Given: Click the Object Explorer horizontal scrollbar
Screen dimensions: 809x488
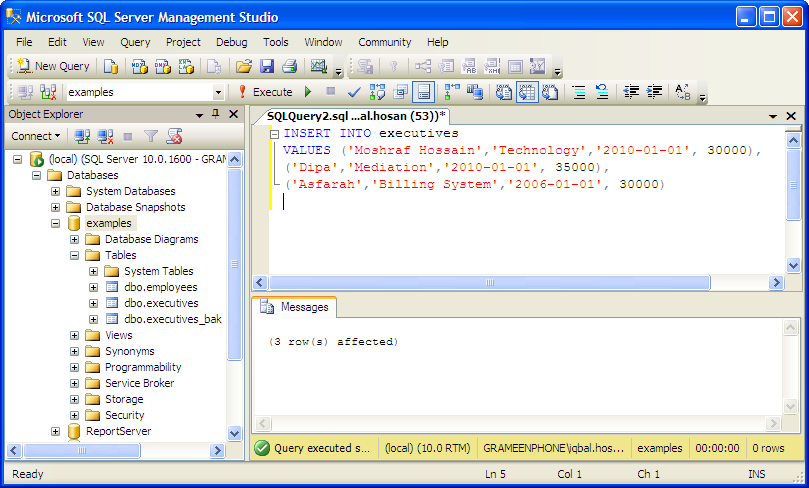Looking at the screenshot, I should click(x=82, y=450).
